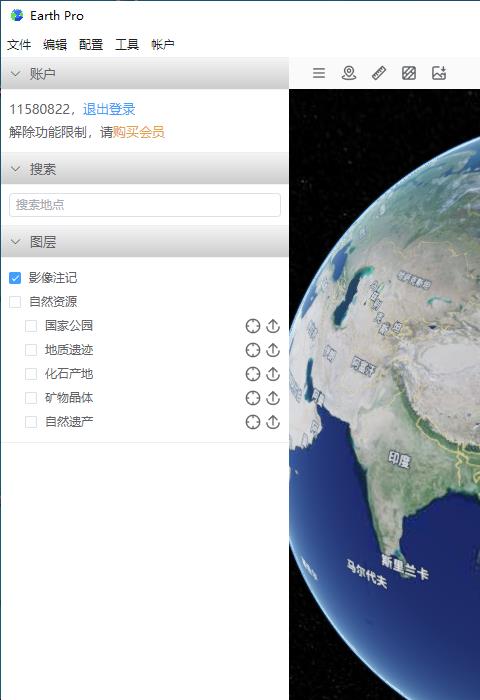Collapse the 搜索 panel chevron
Screen dimensions: 480x700
[16, 169]
